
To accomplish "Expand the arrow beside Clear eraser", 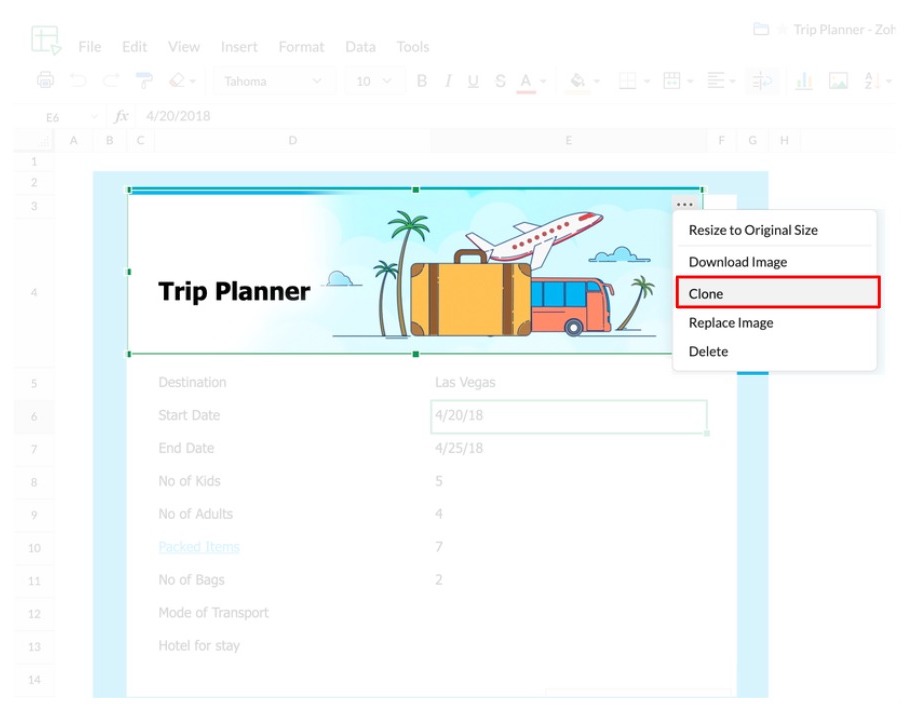I will click(x=192, y=81).
